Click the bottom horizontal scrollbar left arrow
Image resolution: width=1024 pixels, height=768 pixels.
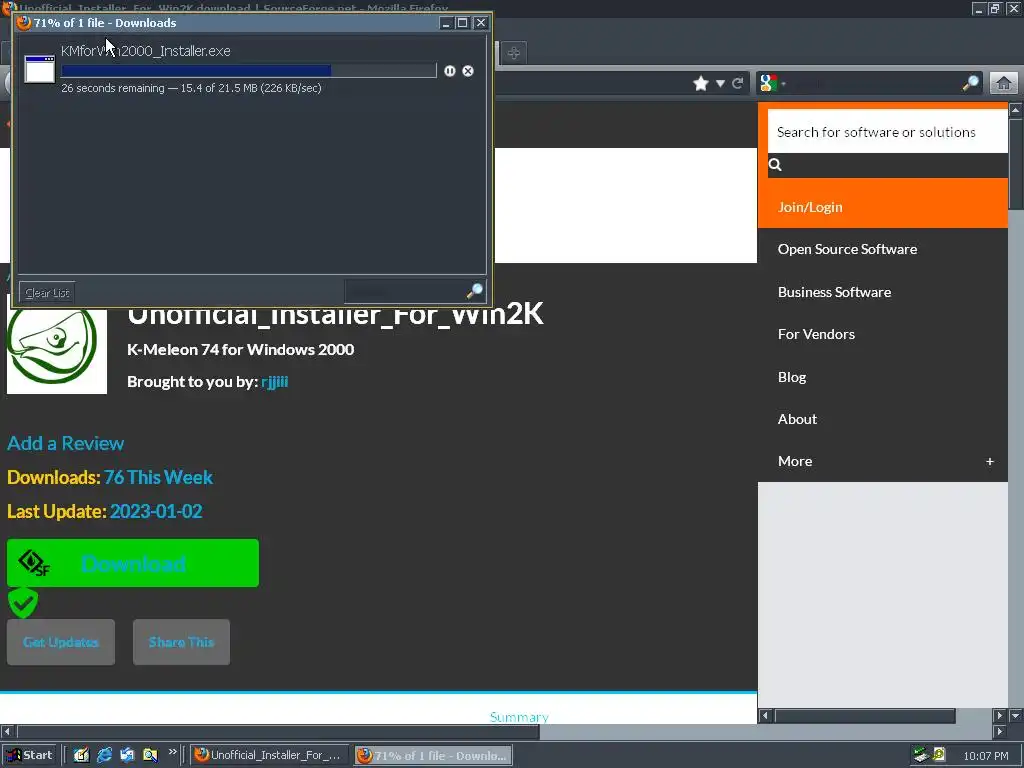7,732
